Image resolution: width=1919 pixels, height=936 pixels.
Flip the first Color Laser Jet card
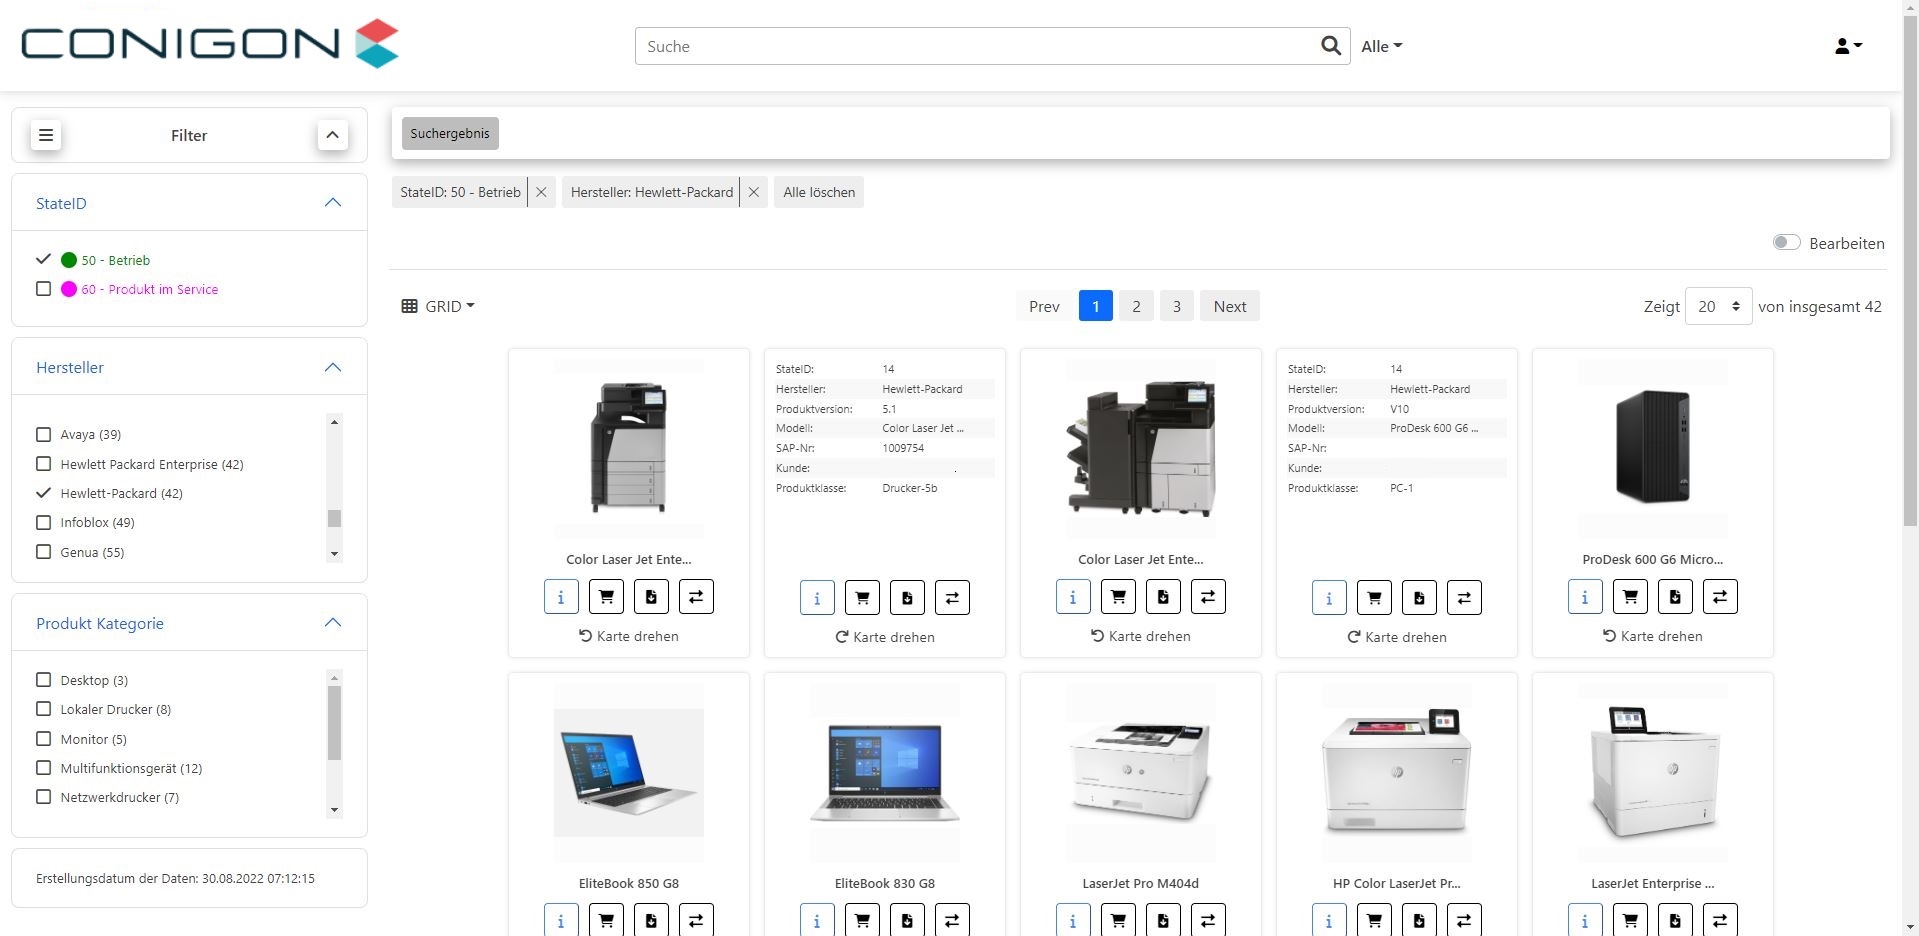click(x=629, y=636)
